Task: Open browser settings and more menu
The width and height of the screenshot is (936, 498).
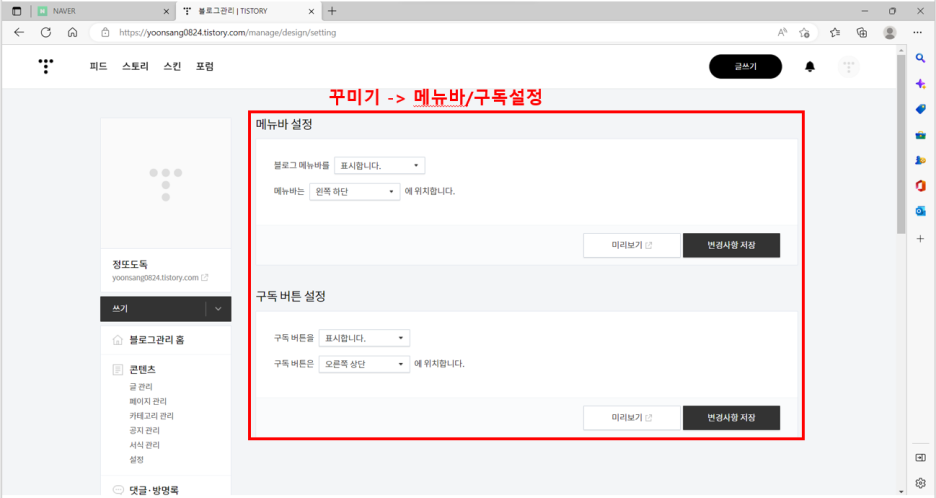Action: point(917,32)
